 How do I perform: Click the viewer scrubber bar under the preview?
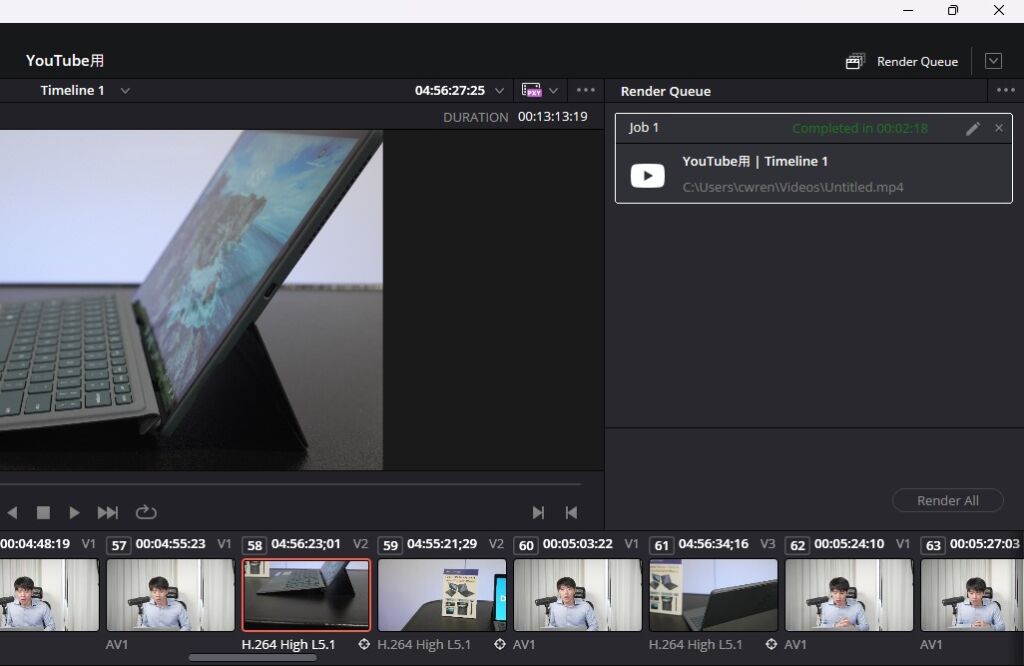(291, 484)
